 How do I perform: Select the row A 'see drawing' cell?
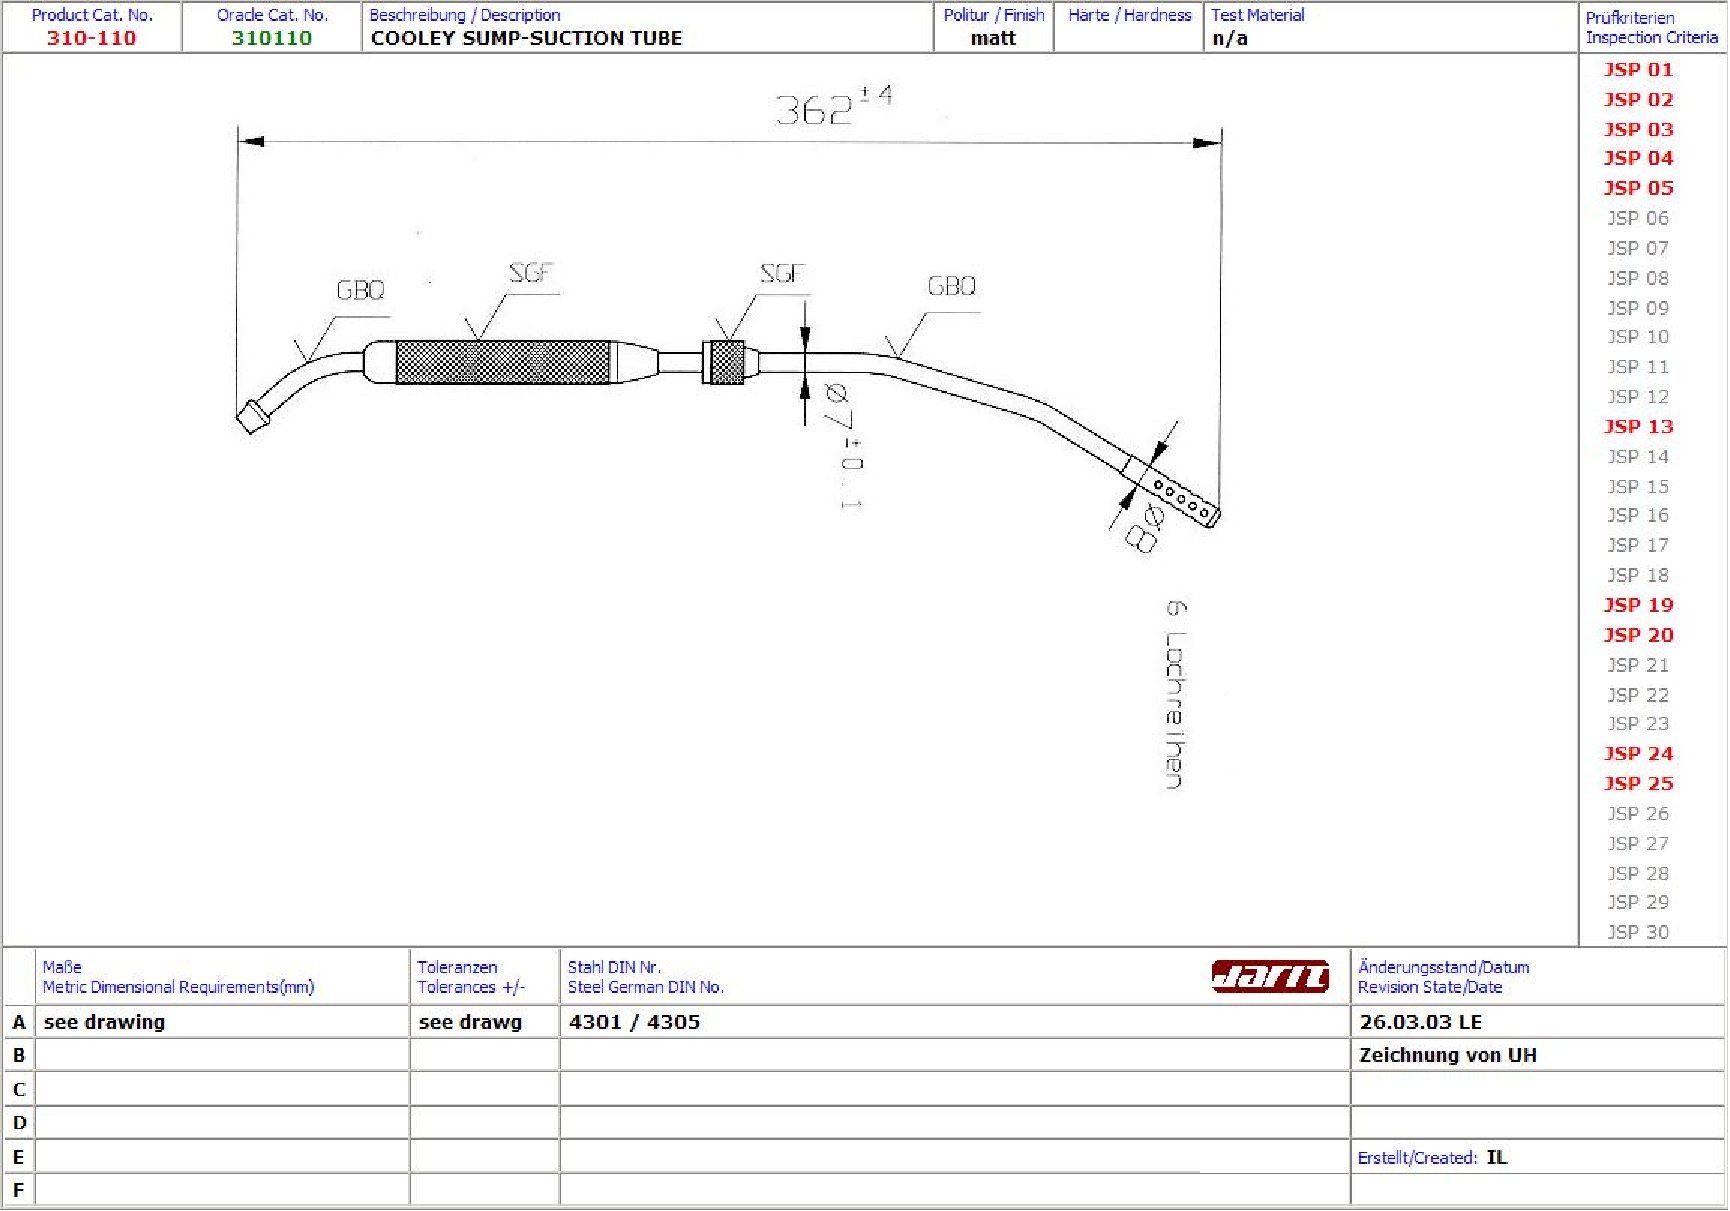tap(105, 1022)
